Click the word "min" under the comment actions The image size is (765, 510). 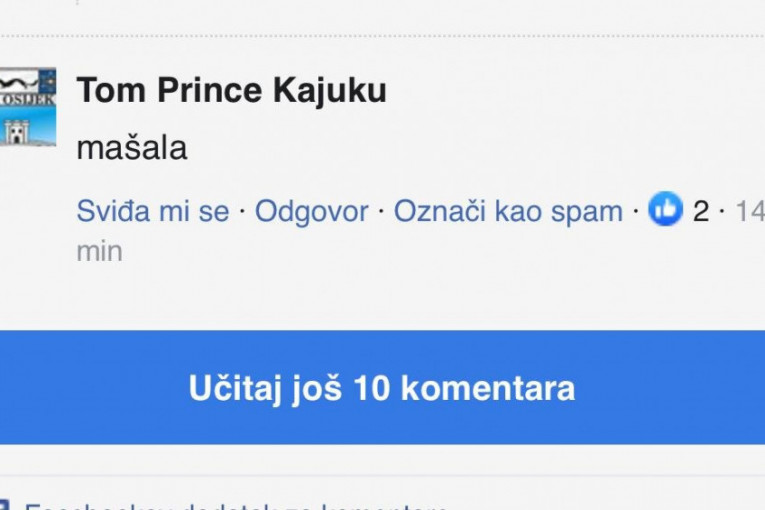coord(99,251)
